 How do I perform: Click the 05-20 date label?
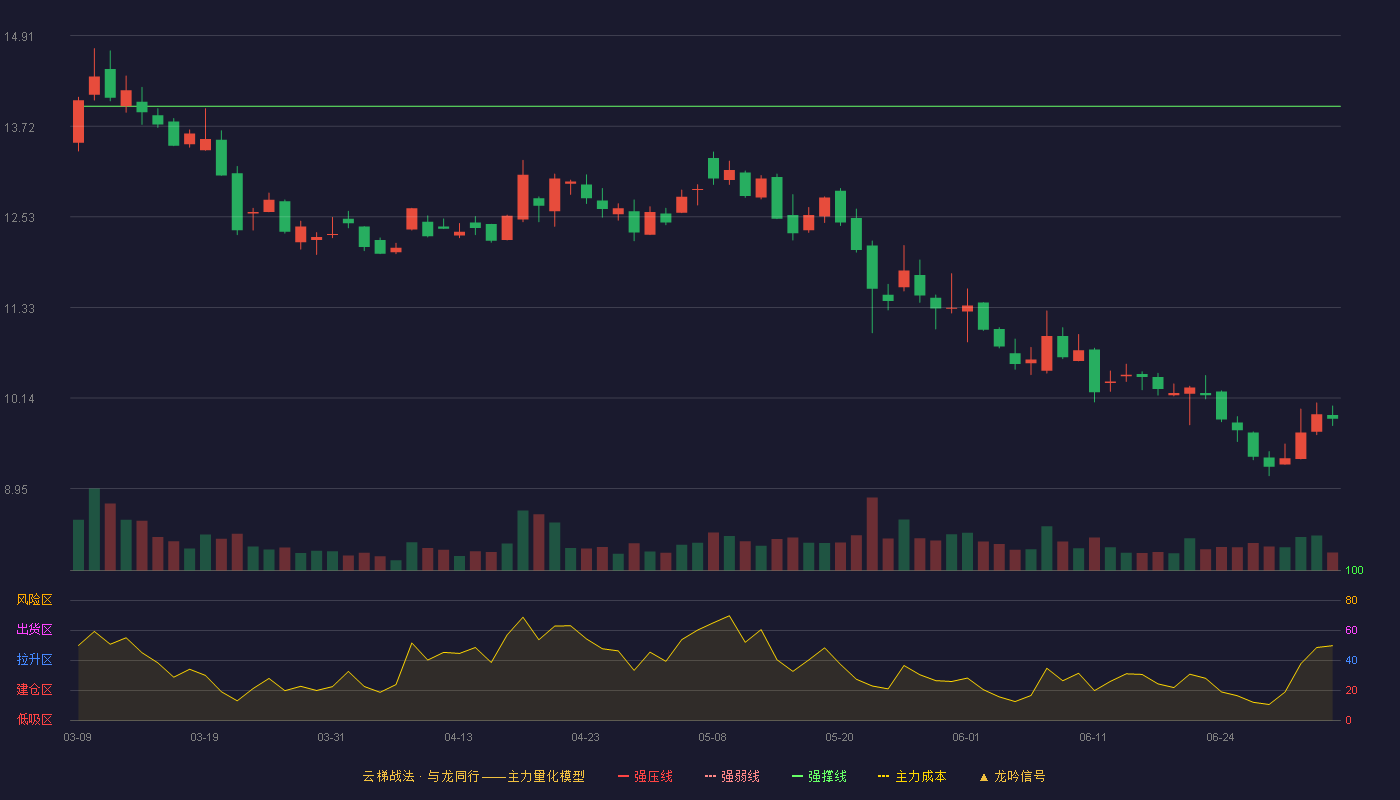839,737
